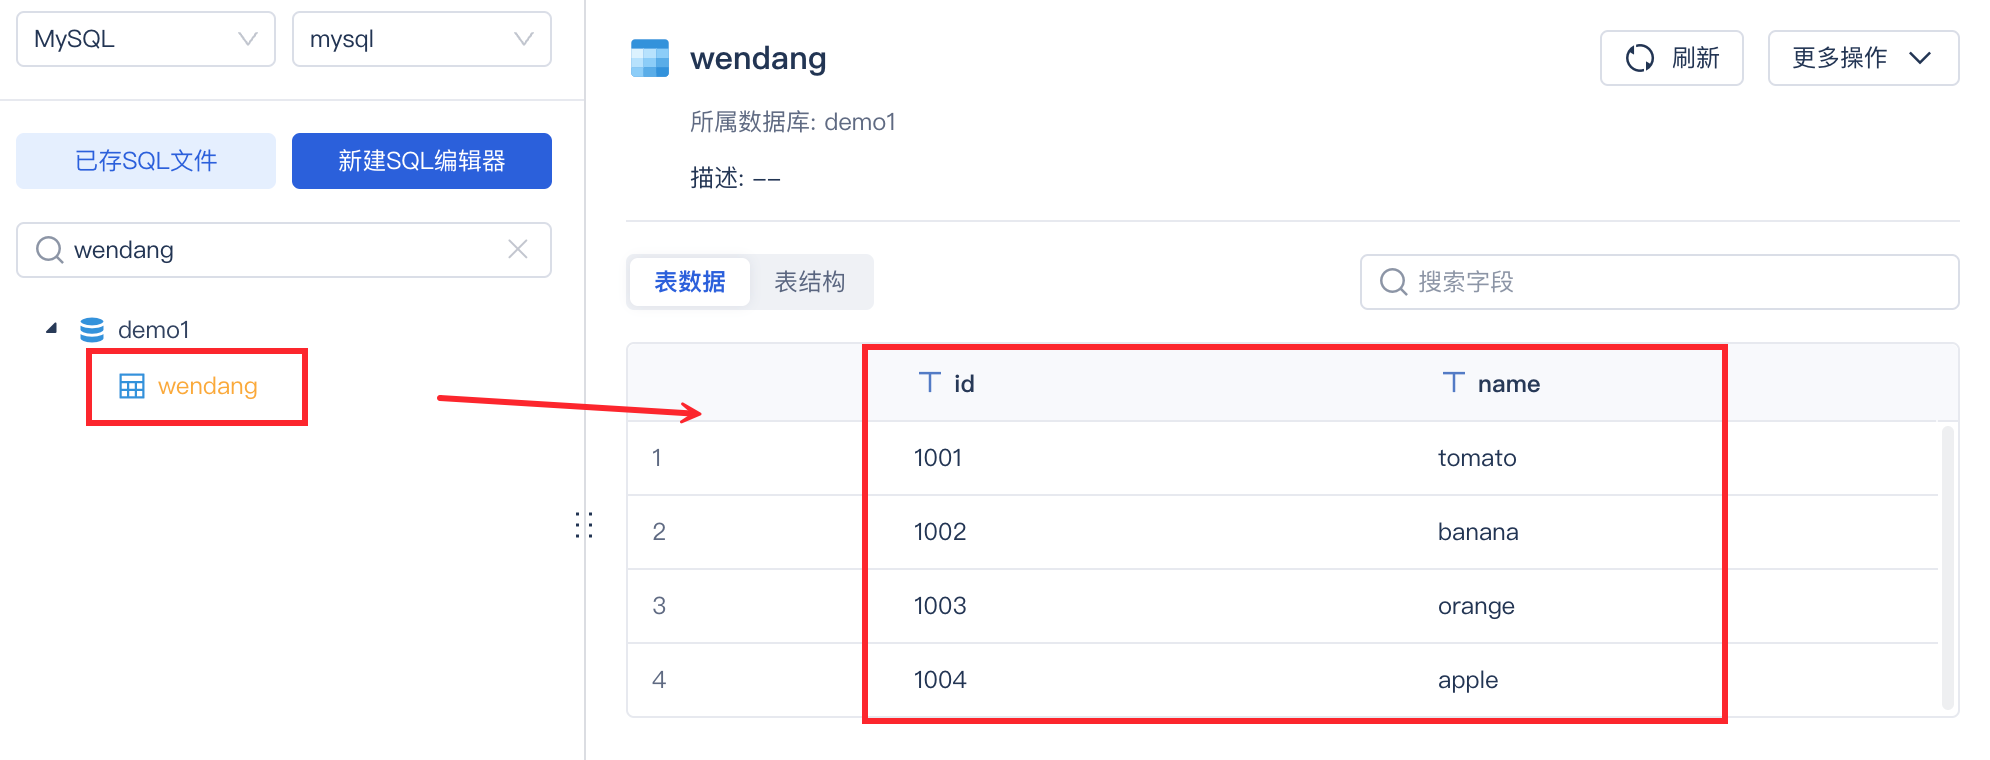Switch to the 表结构 tab

(810, 282)
